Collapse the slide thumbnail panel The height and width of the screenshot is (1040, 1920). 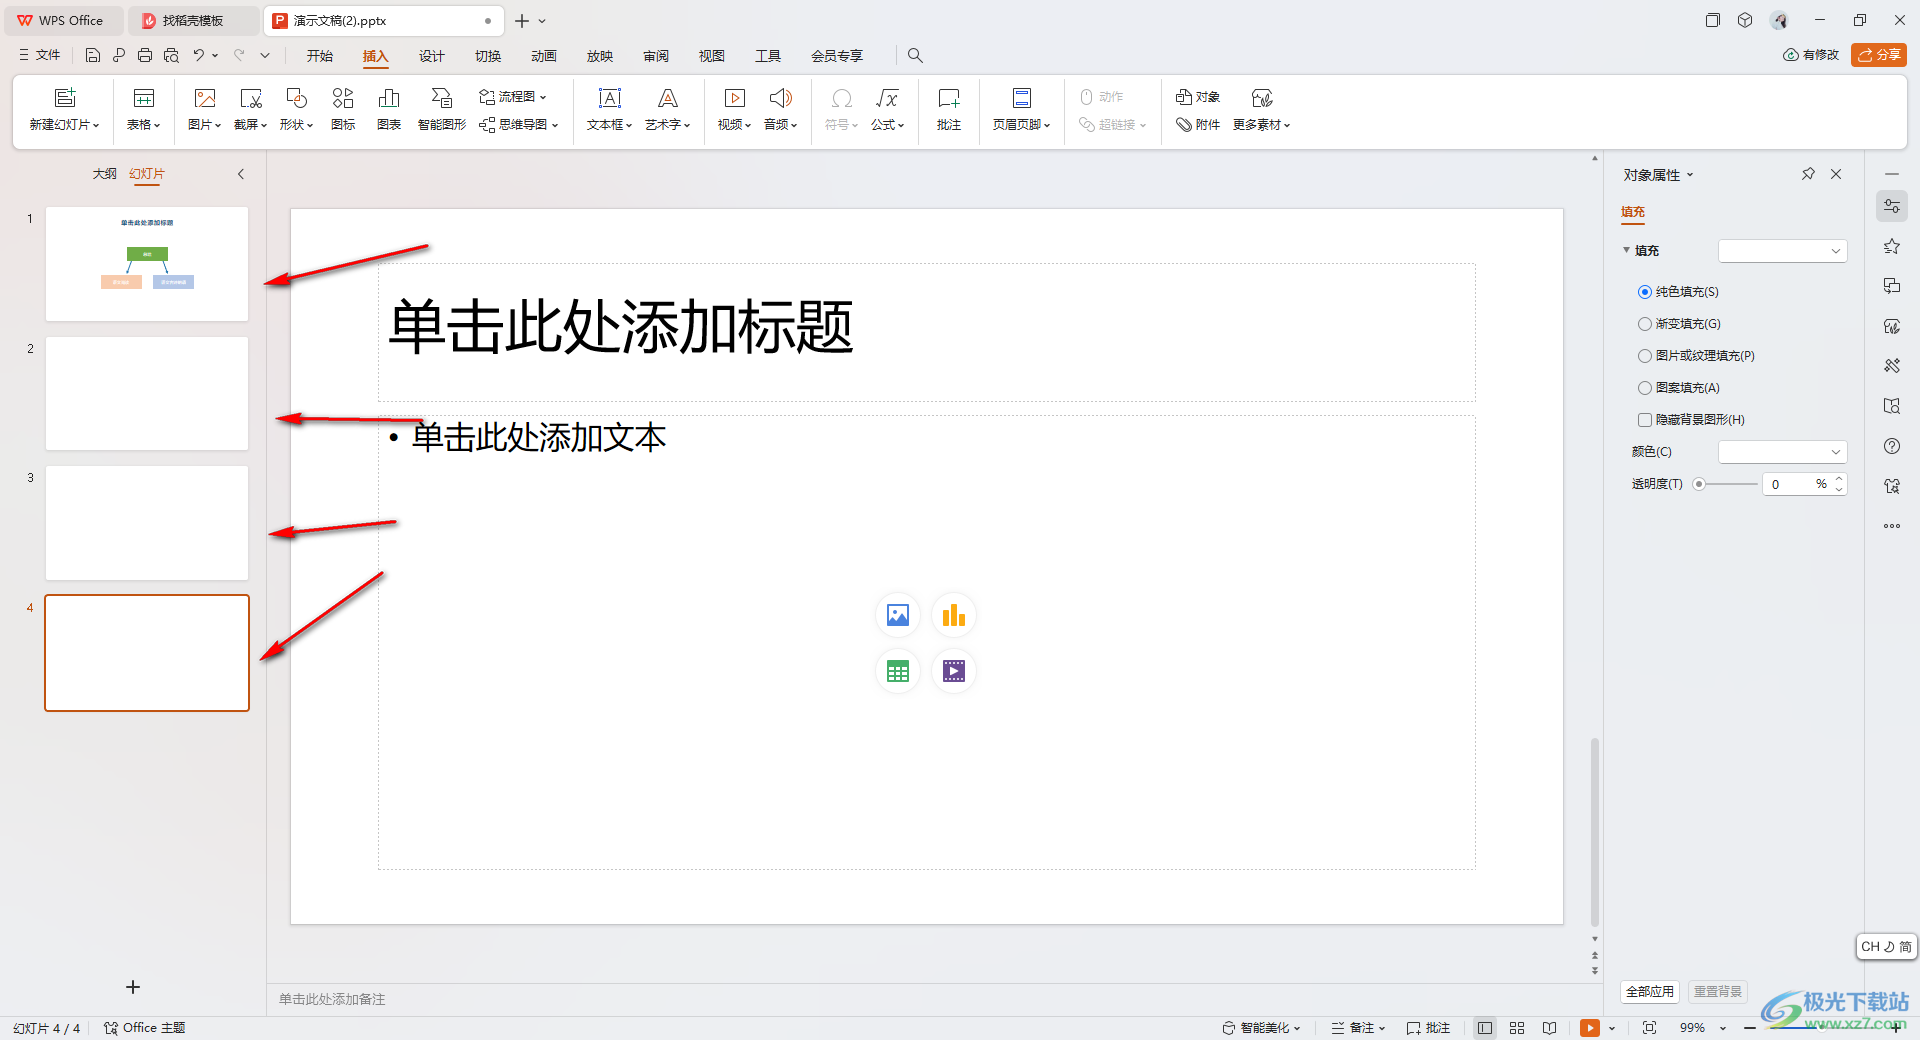[x=241, y=174]
